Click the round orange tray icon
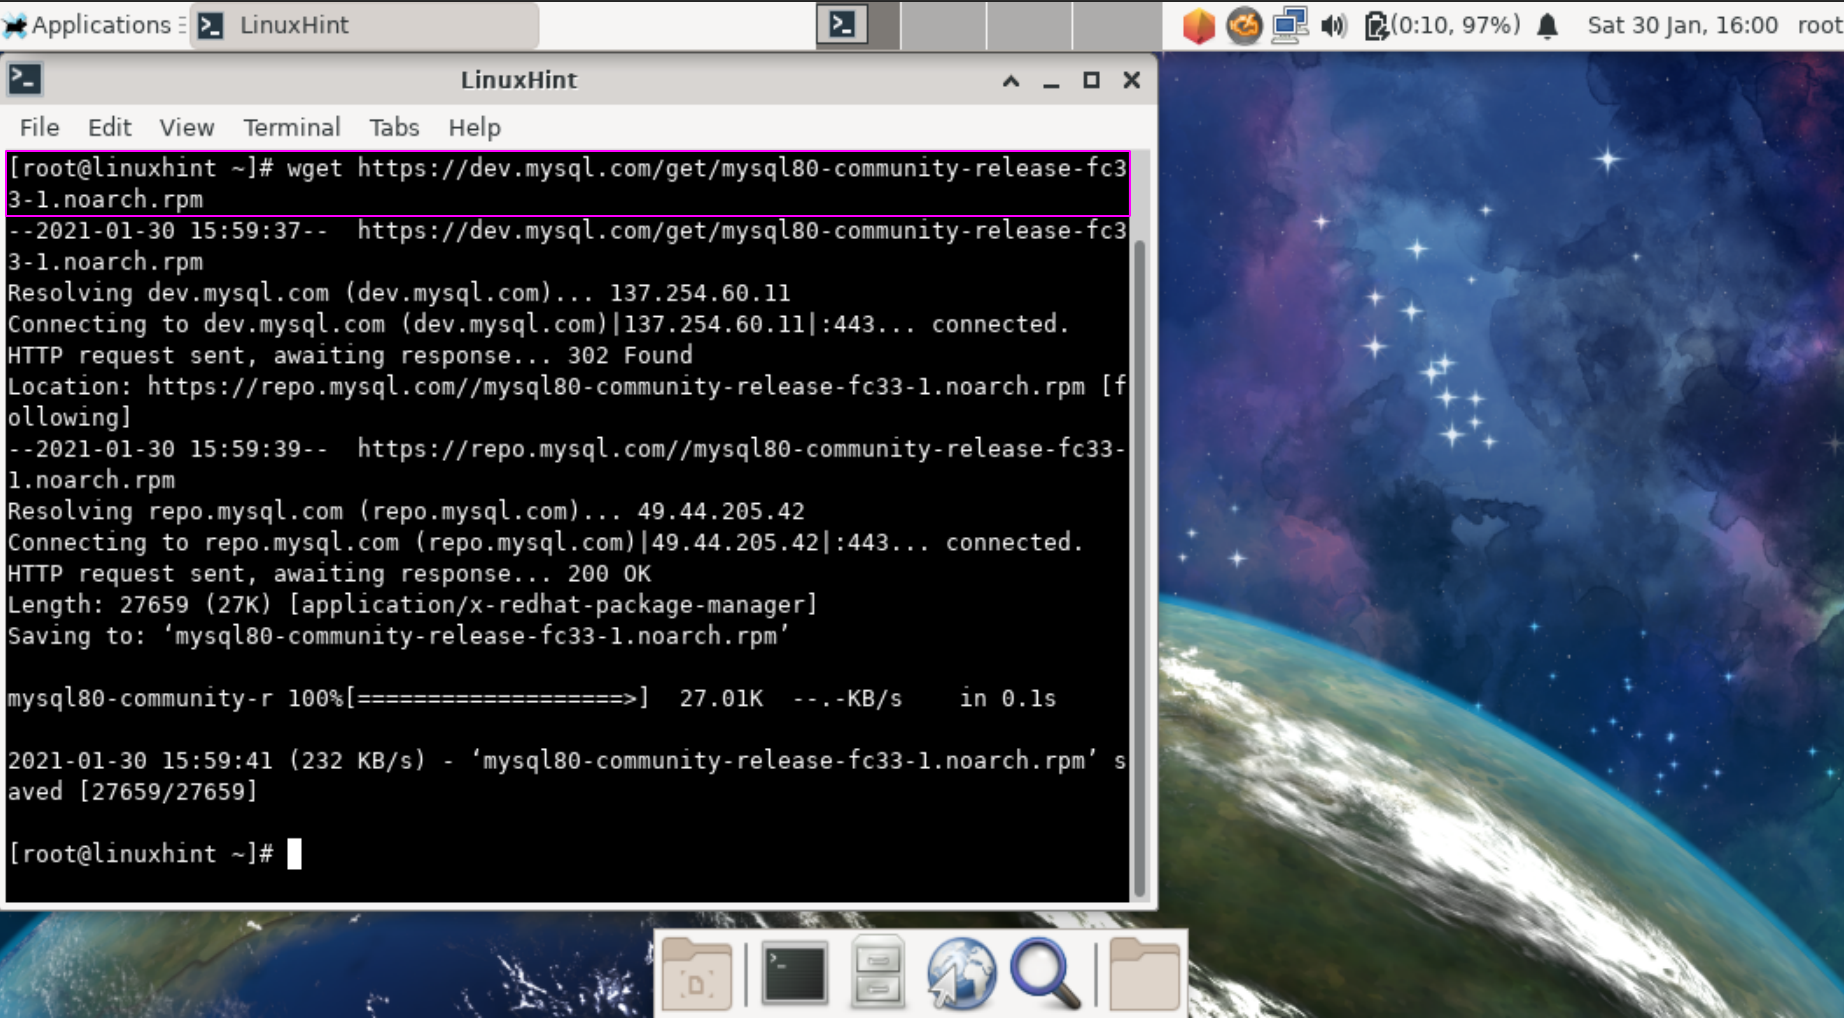 (x=1244, y=25)
